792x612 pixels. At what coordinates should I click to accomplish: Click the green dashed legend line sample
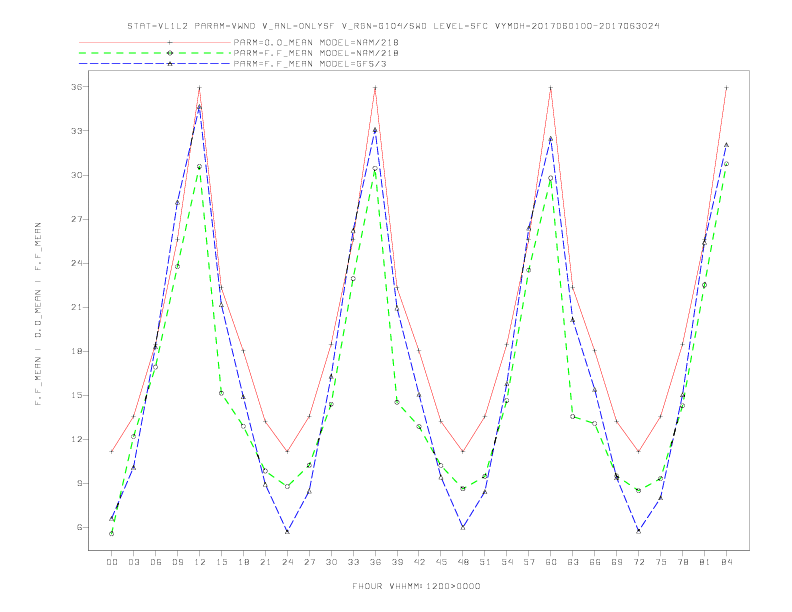tap(155, 53)
